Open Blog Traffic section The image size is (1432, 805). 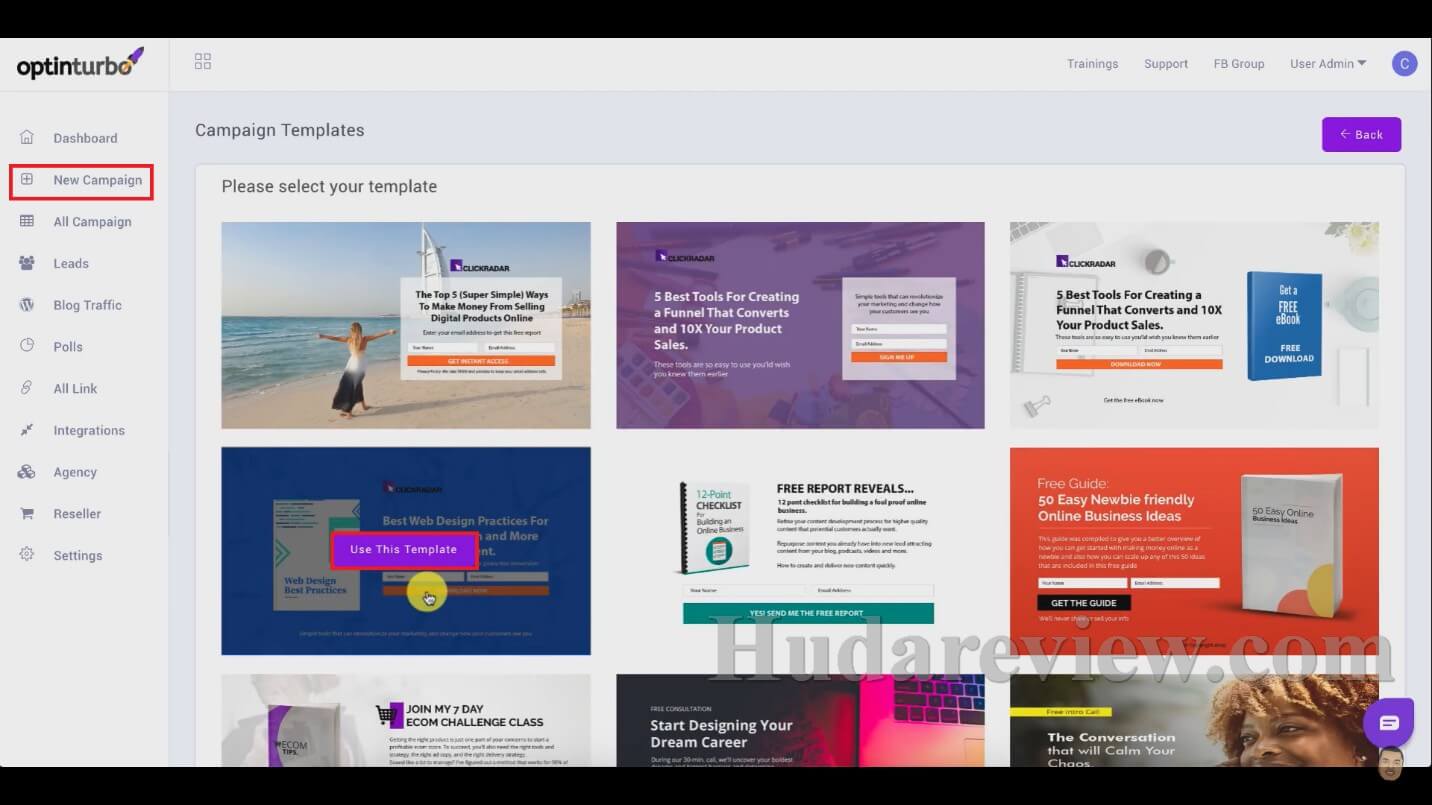pyautogui.click(x=87, y=305)
